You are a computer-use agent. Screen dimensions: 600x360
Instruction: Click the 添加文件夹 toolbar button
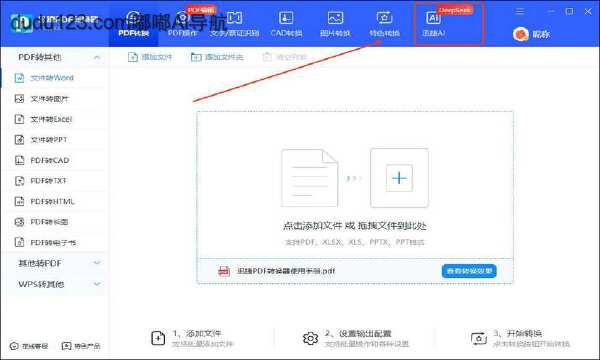[217, 57]
